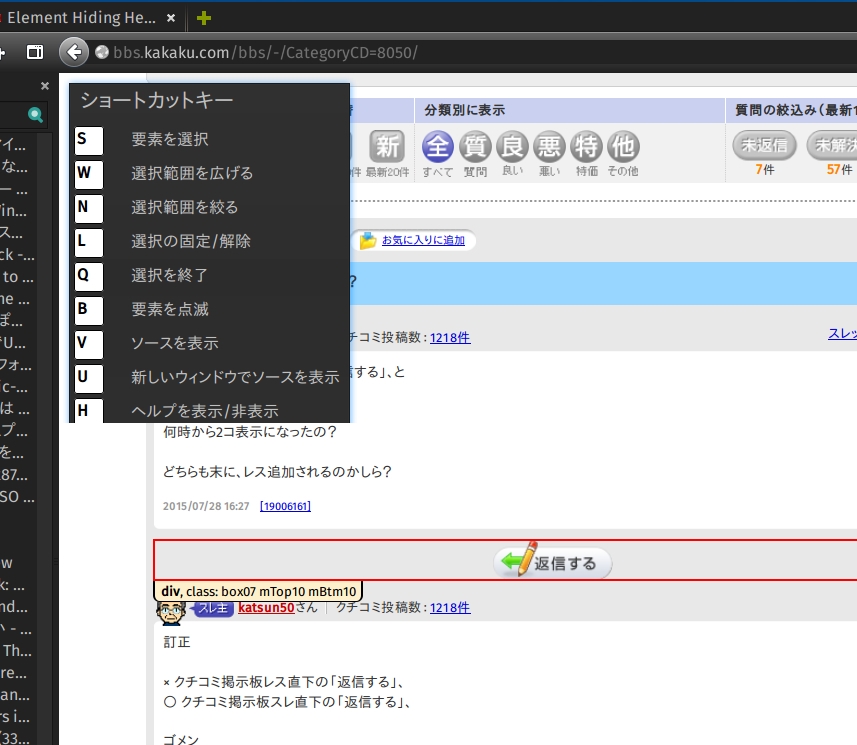857x745 pixels.
Task: Click the スレ主 badge
Action: tap(213, 608)
